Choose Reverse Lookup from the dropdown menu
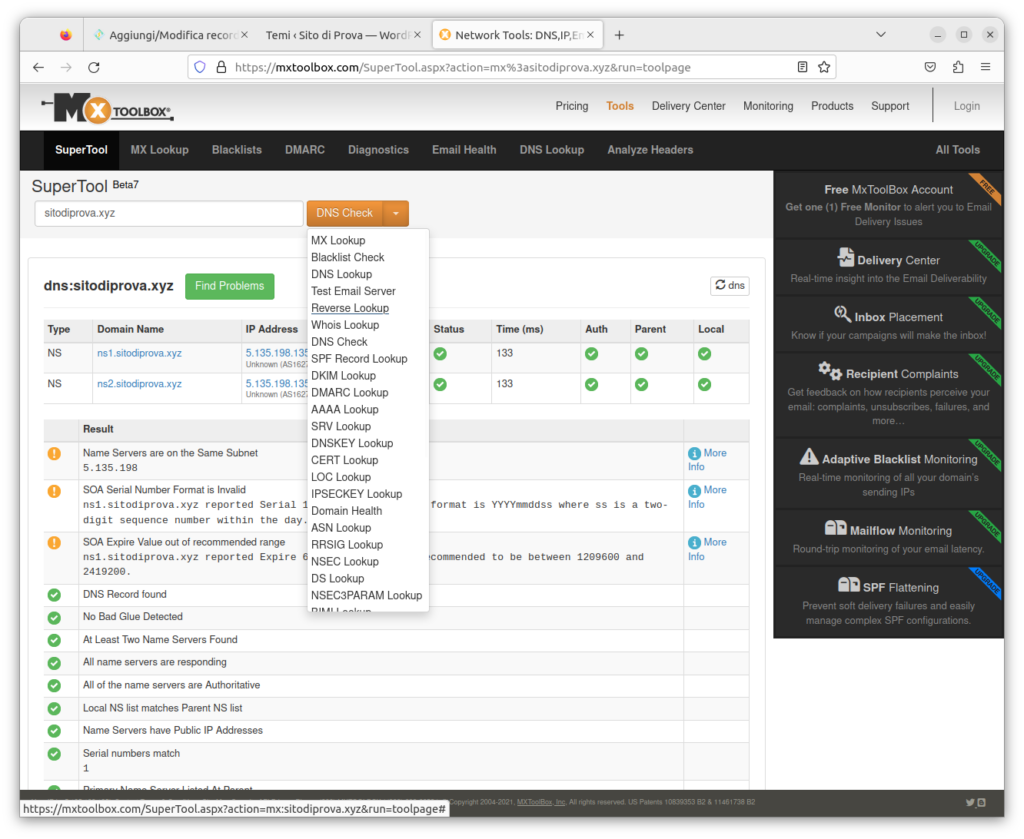The width and height of the screenshot is (1024, 839). (x=350, y=308)
